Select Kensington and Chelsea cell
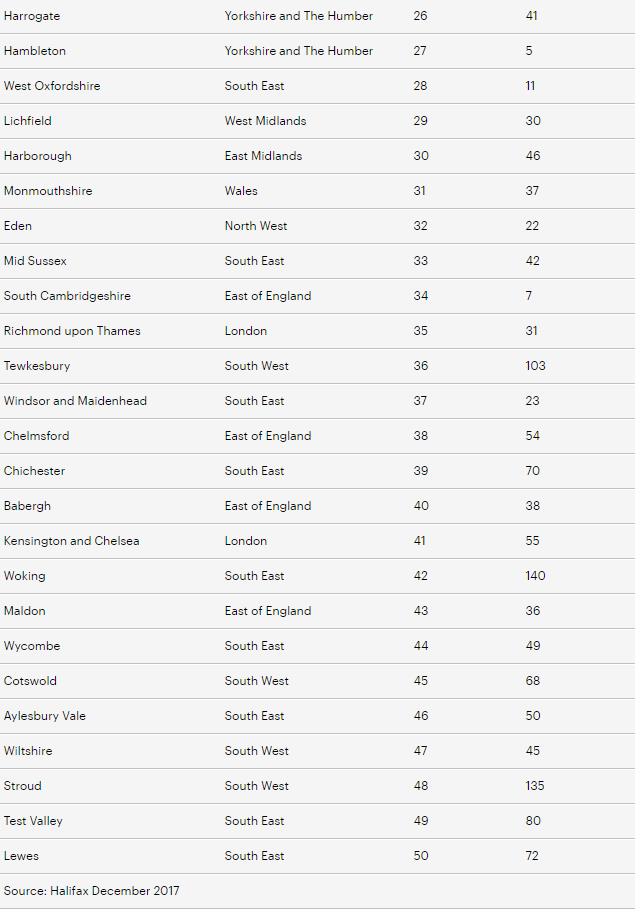 click(72, 541)
